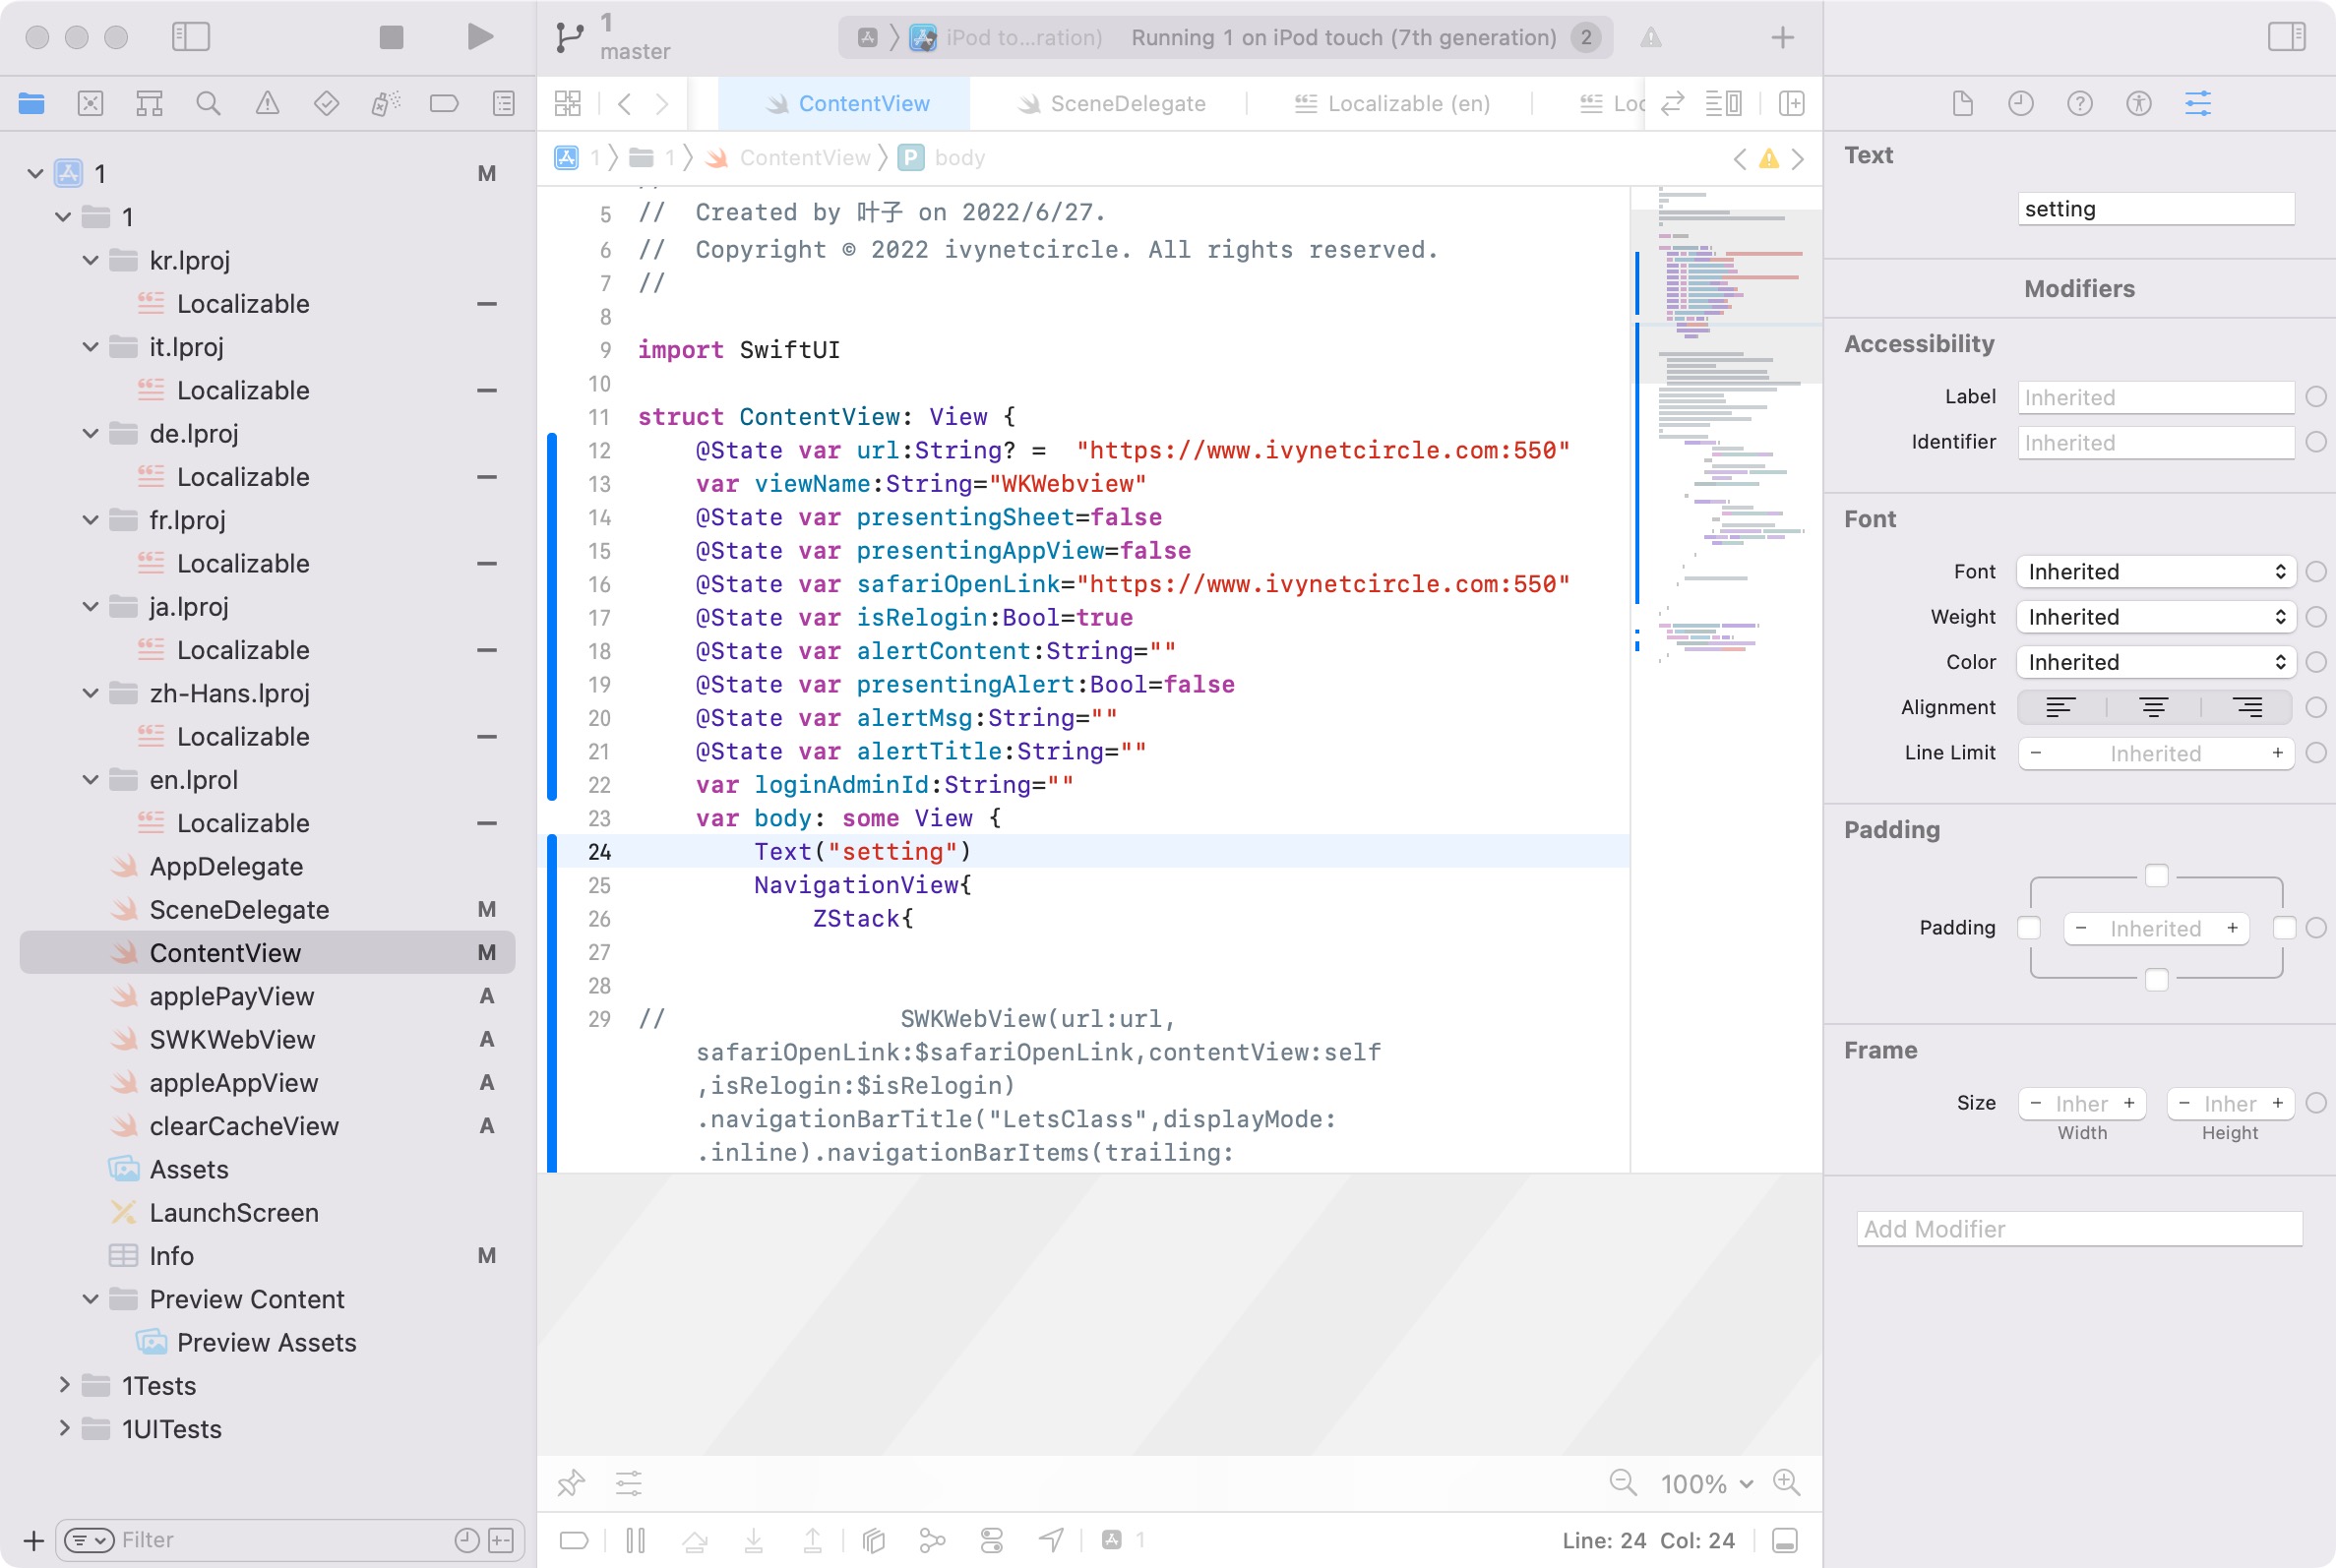Open the SWKWebView file

click(232, 1039)
